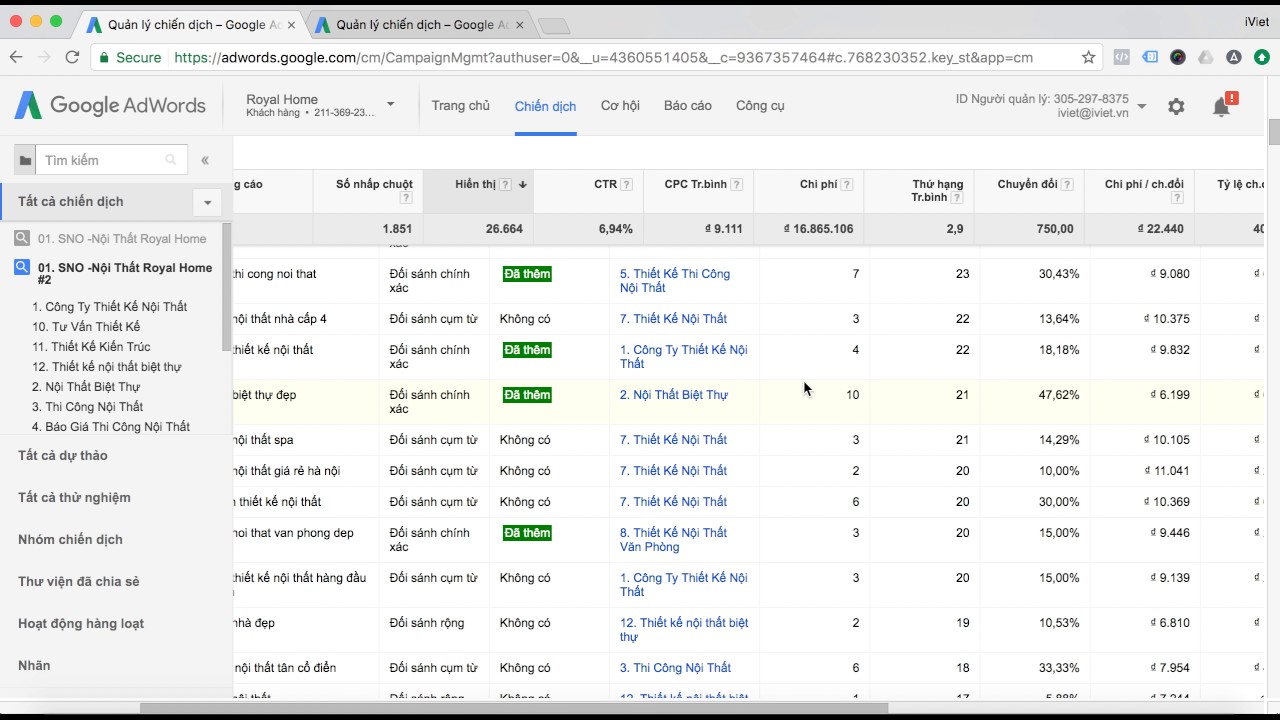Expand the ID Người quản lý account dropdown
Screen dimensions: 1280x720
1142,106
